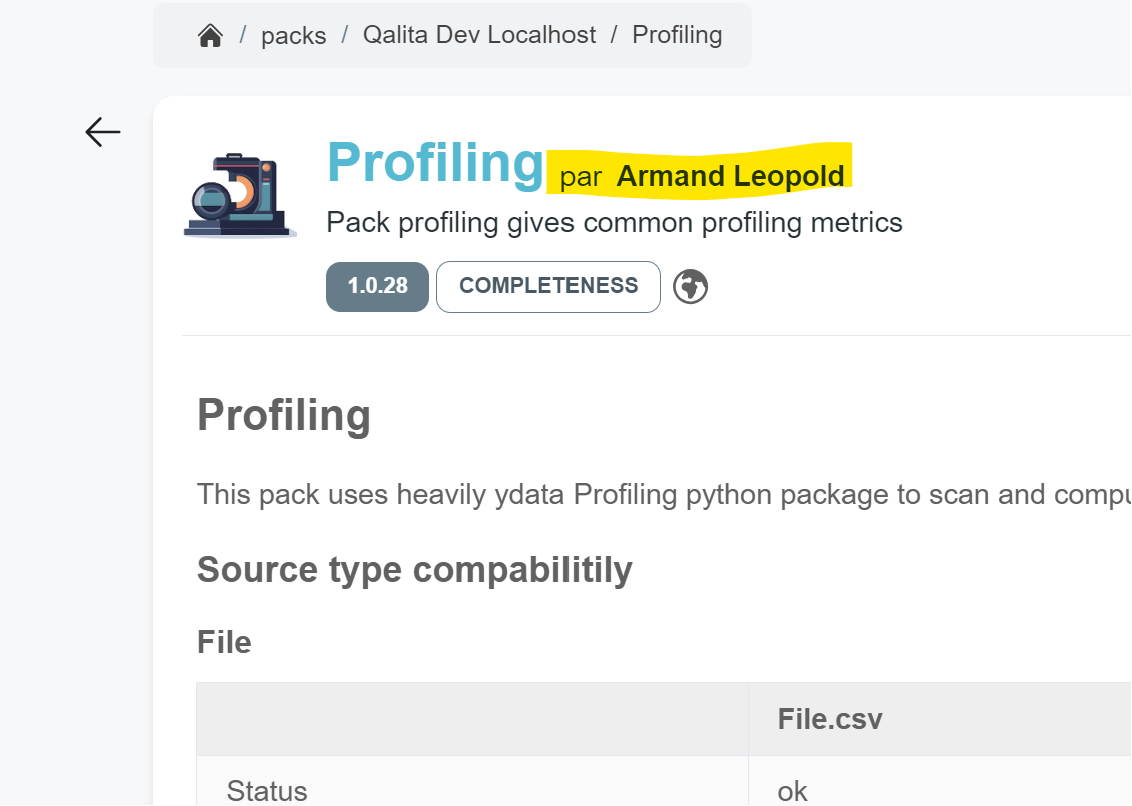1132x806 pixels.
Task: Click the 1.0.28 version badge
Action: click(377, 286)
